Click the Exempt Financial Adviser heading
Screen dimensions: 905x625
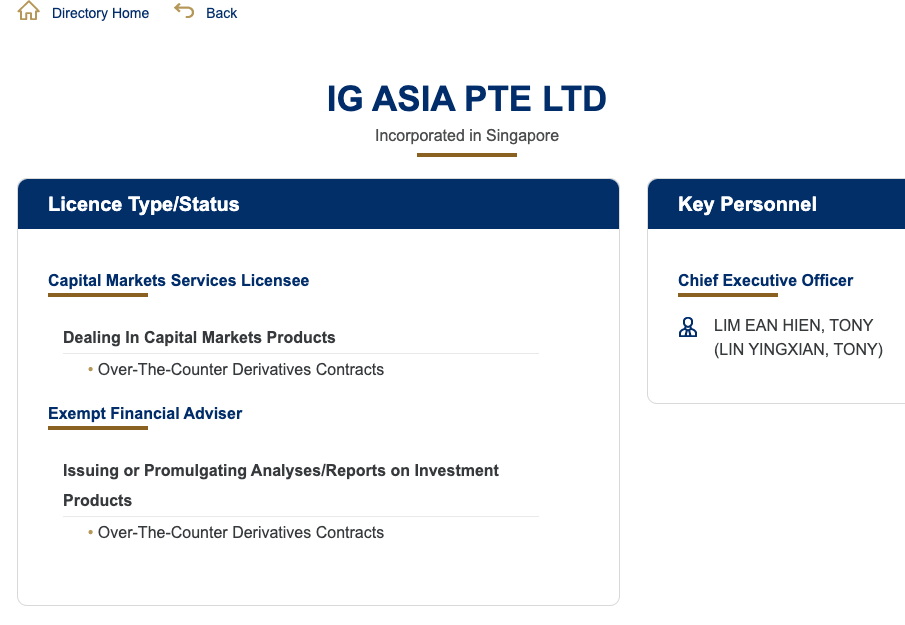tap(145, 414)
